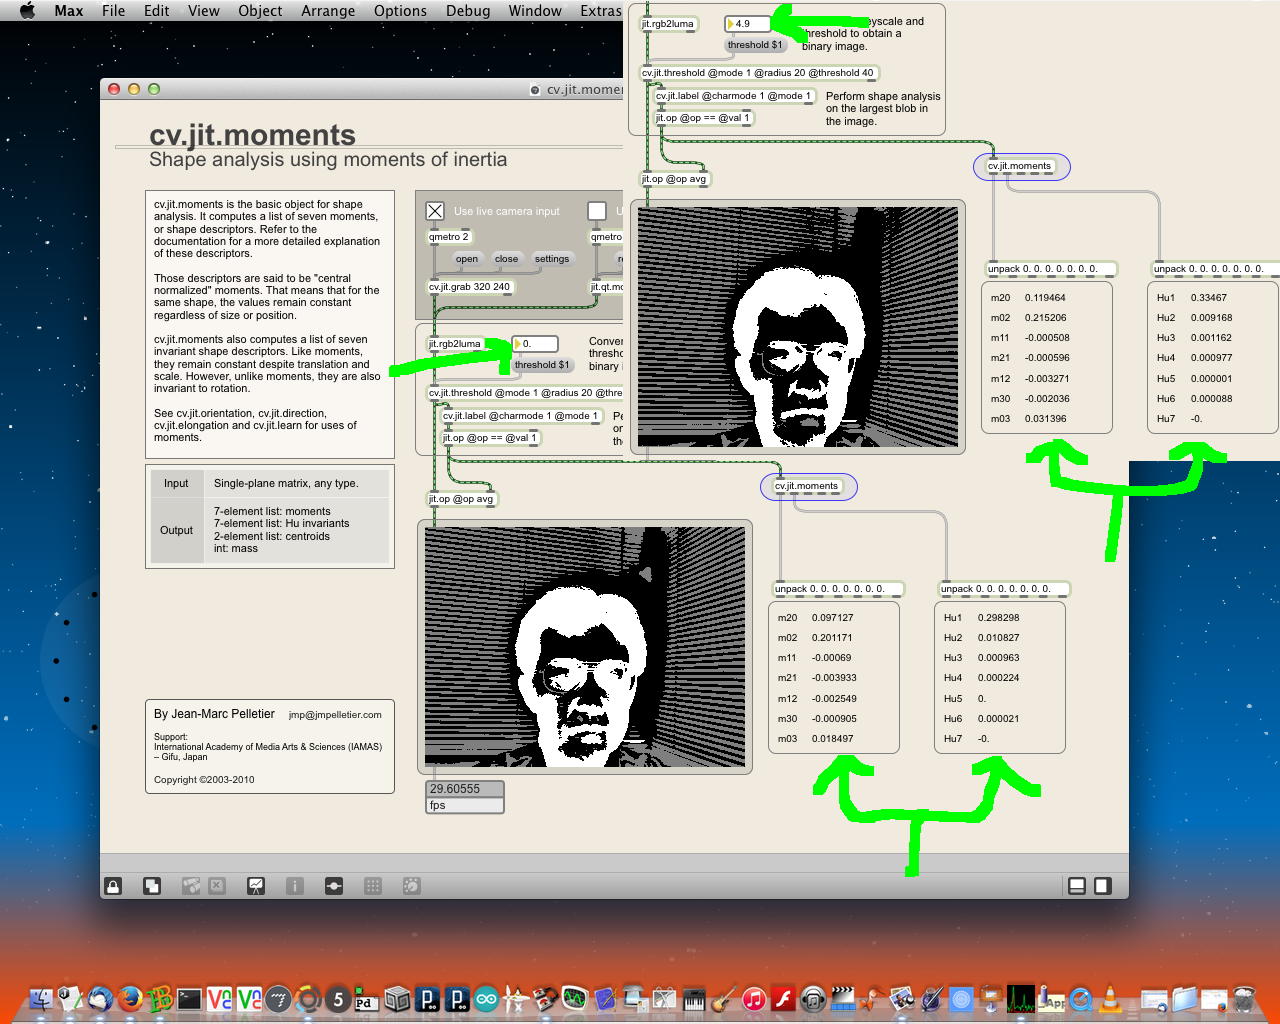
Task: Click the 'cv.jit.moments' help title
Action: click(252, 135)
